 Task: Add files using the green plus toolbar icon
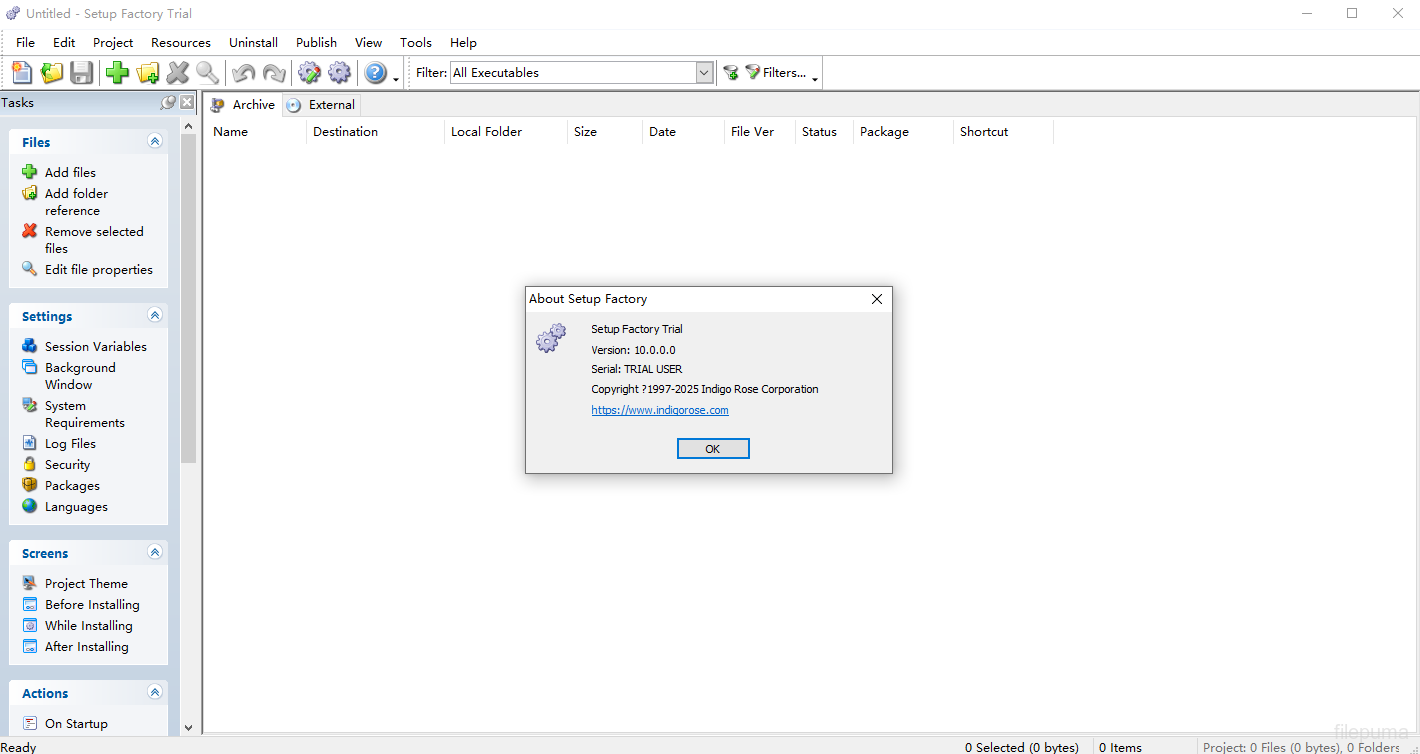[117, 72]
